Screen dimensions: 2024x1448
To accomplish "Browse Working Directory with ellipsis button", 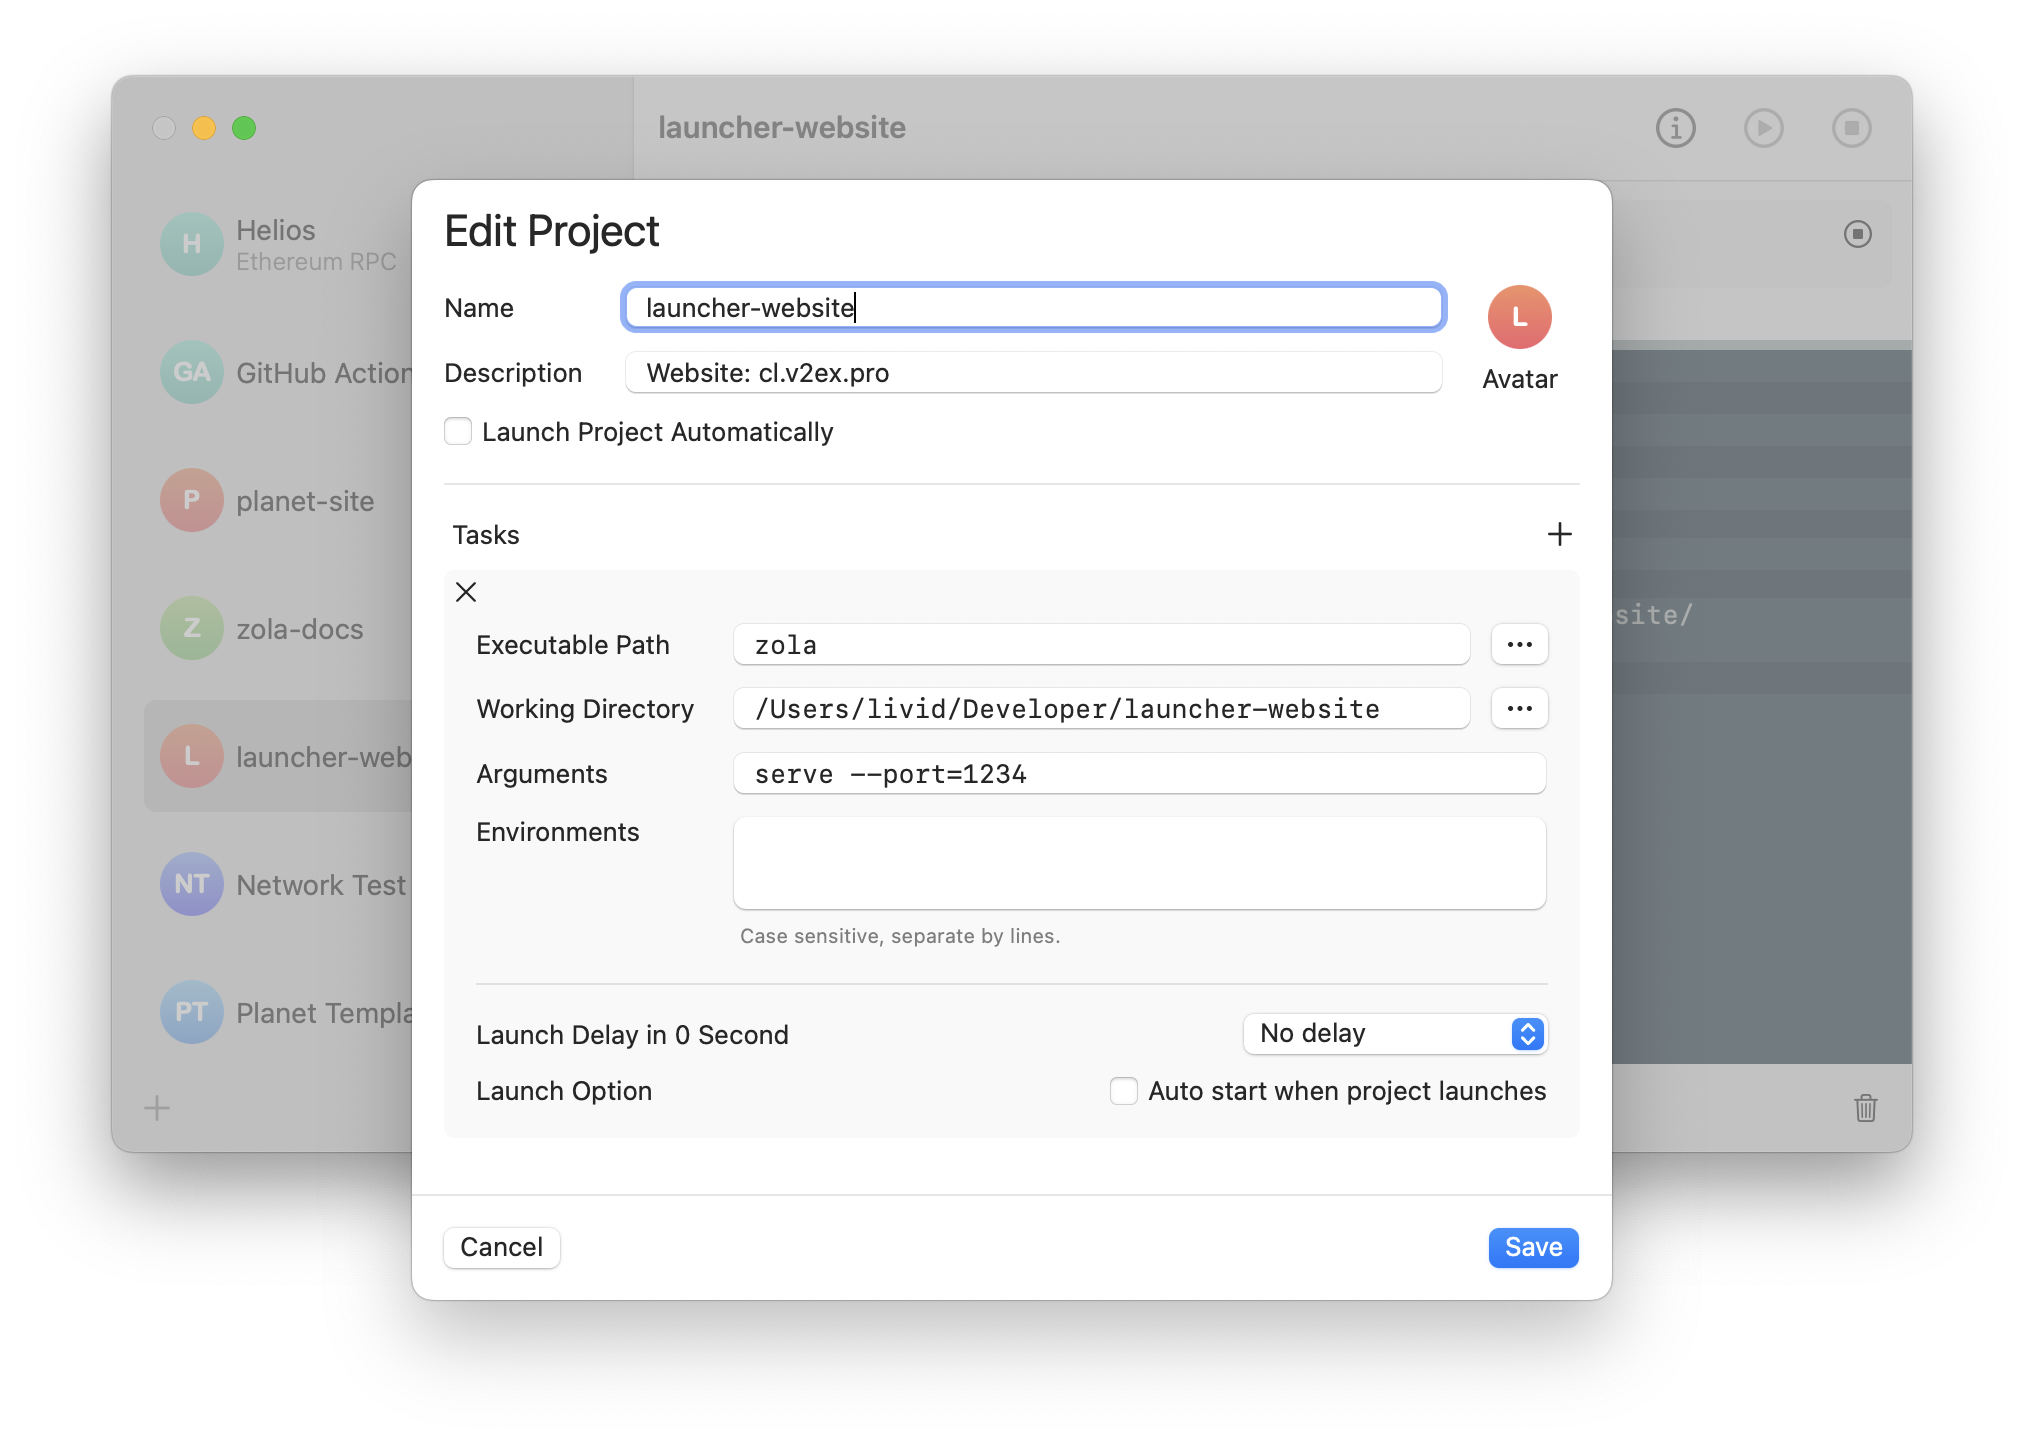I will [1519, 708].
